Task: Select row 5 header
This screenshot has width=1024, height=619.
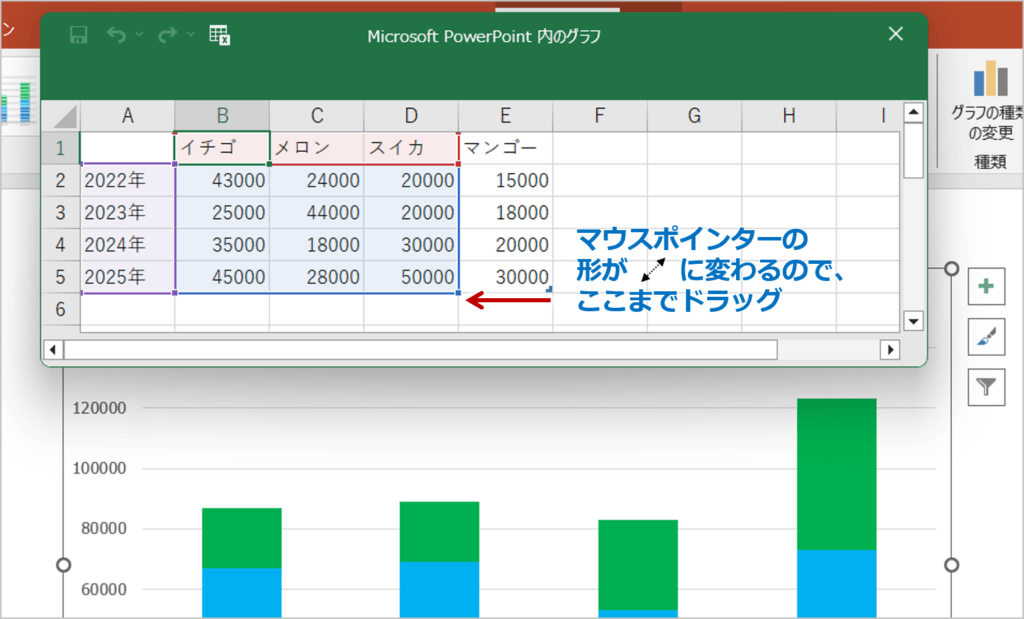Action: (x=61, y=277)
